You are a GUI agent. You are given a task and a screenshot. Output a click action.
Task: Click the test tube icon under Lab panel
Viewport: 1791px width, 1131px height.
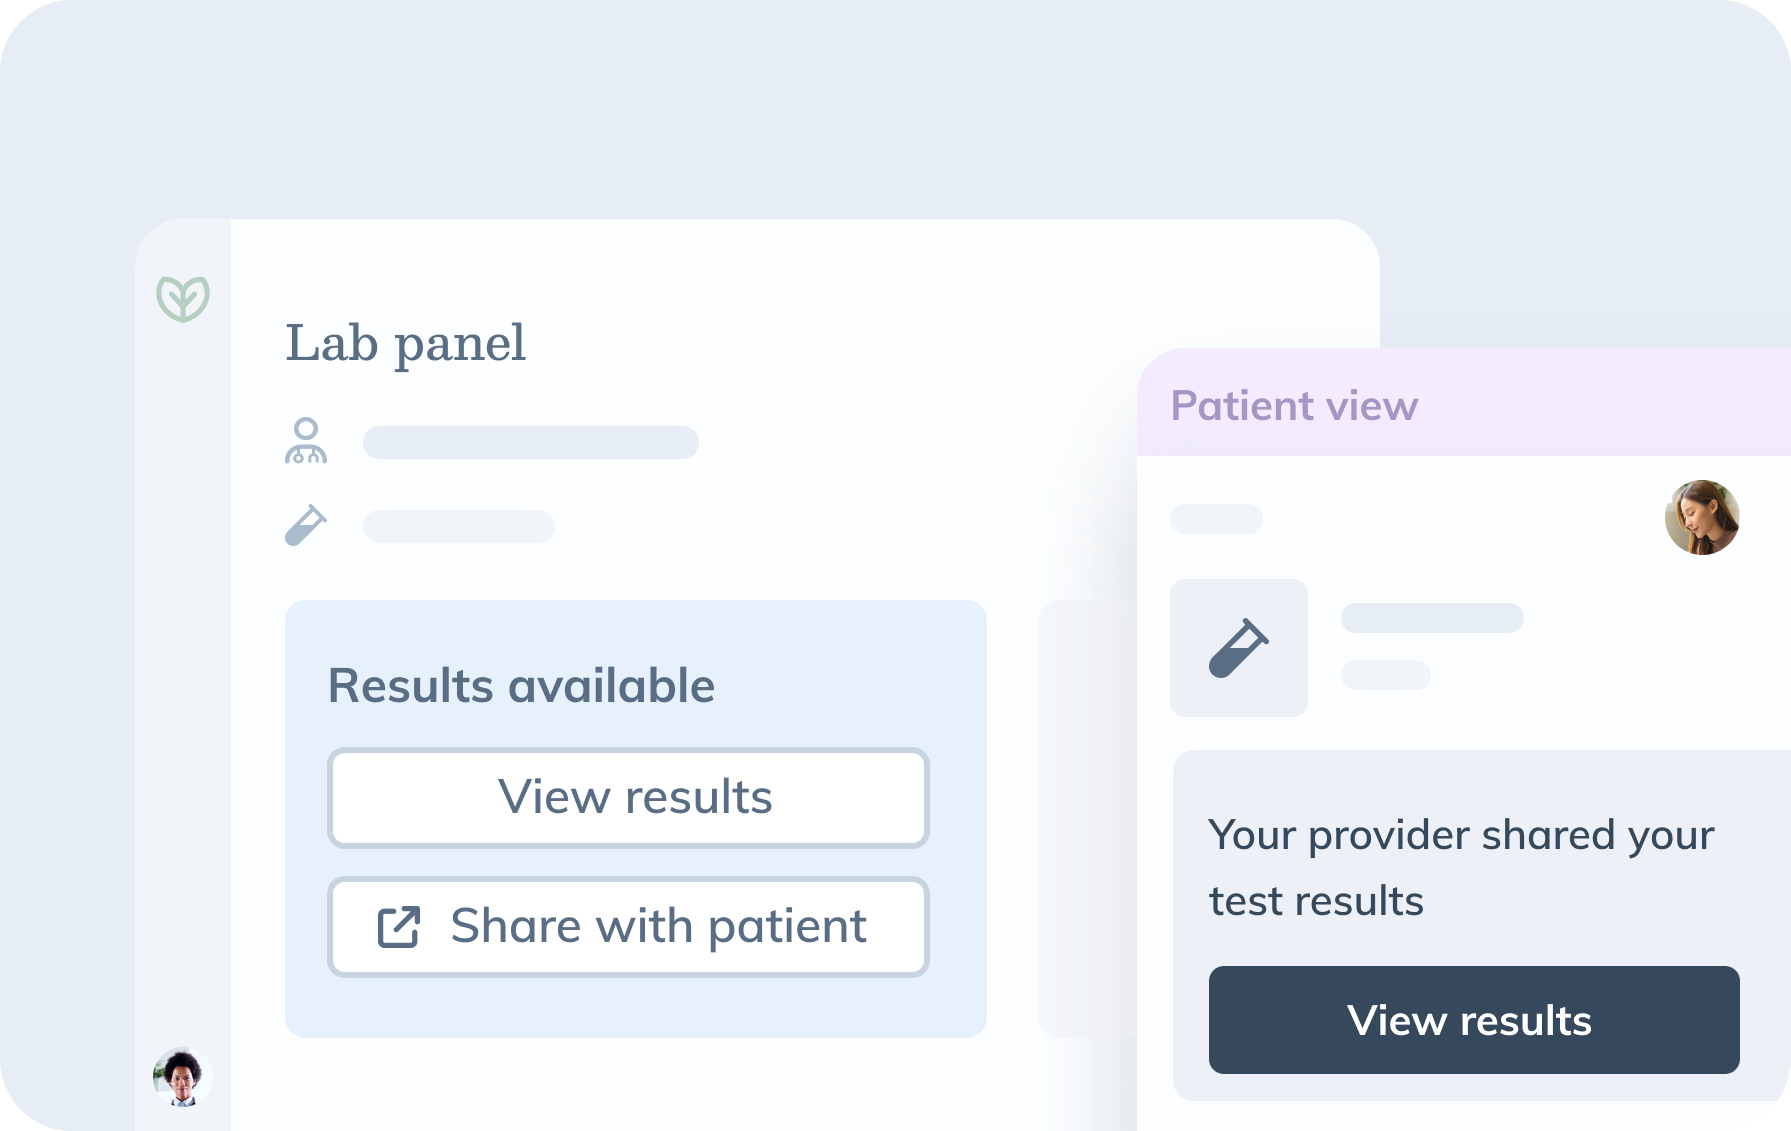point(306,525)
